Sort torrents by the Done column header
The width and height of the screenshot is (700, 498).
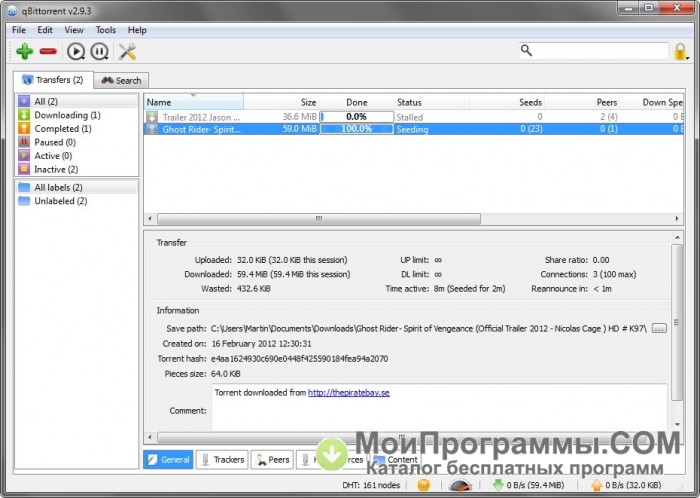[356, 102]
